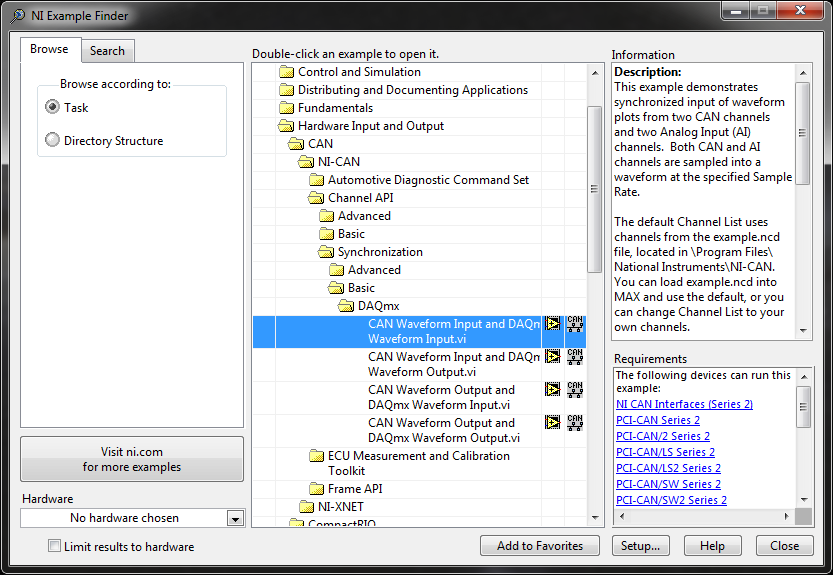Click the Requirements horizontal scroll left arrow
The image size is (833, 575).
coord(622,516)
